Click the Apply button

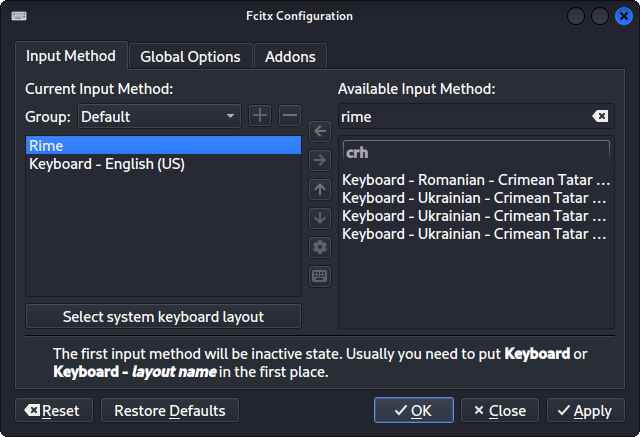586,411
